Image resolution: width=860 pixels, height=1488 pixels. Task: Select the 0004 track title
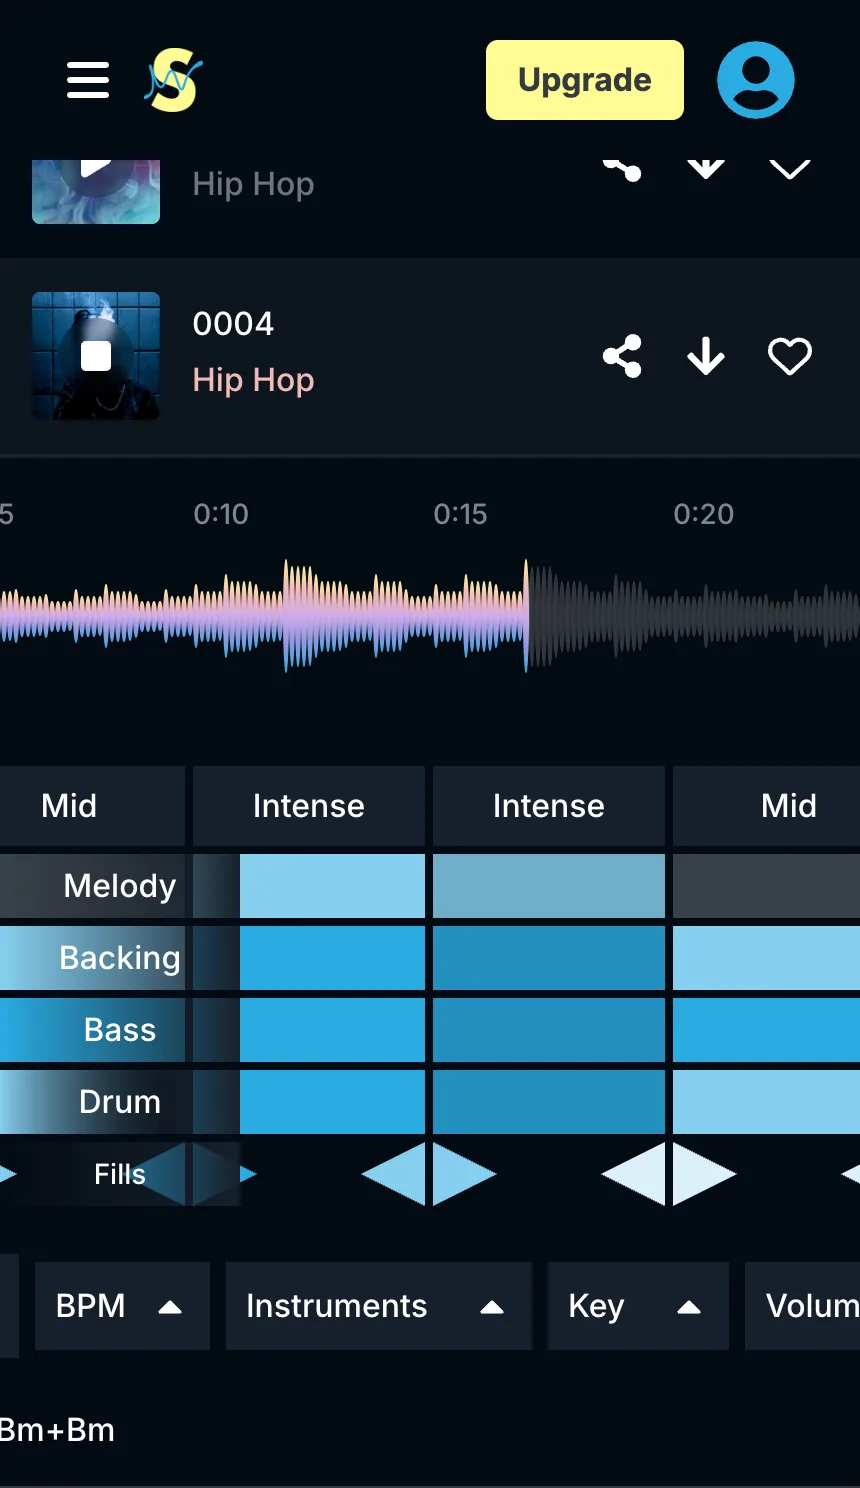233,324
